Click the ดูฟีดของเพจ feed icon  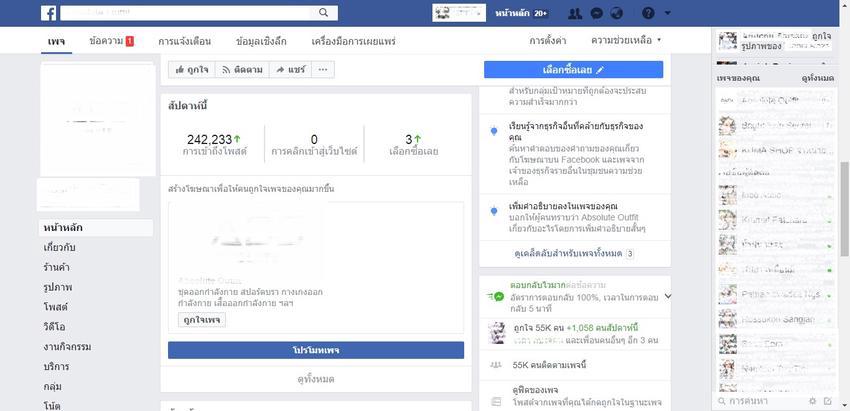[x=495, y=402]
